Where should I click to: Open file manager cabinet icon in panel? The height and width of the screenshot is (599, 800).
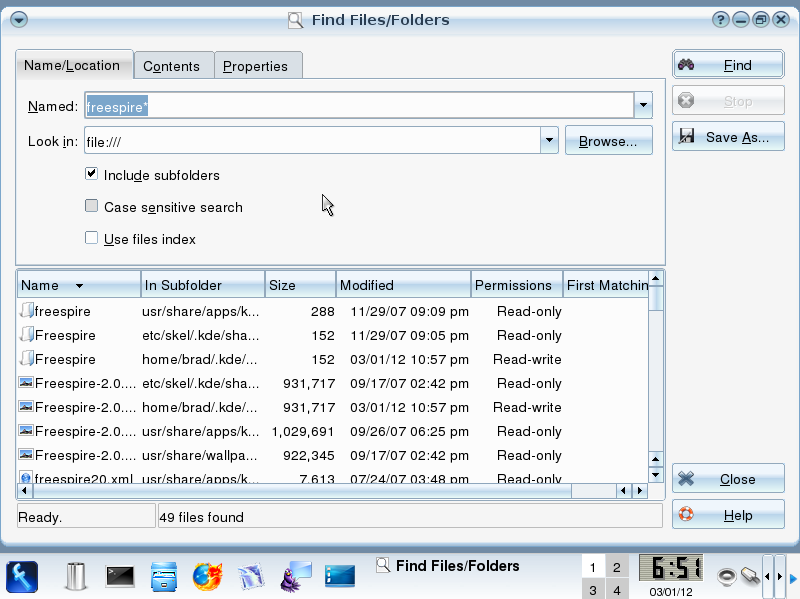[x=164, y=577]
